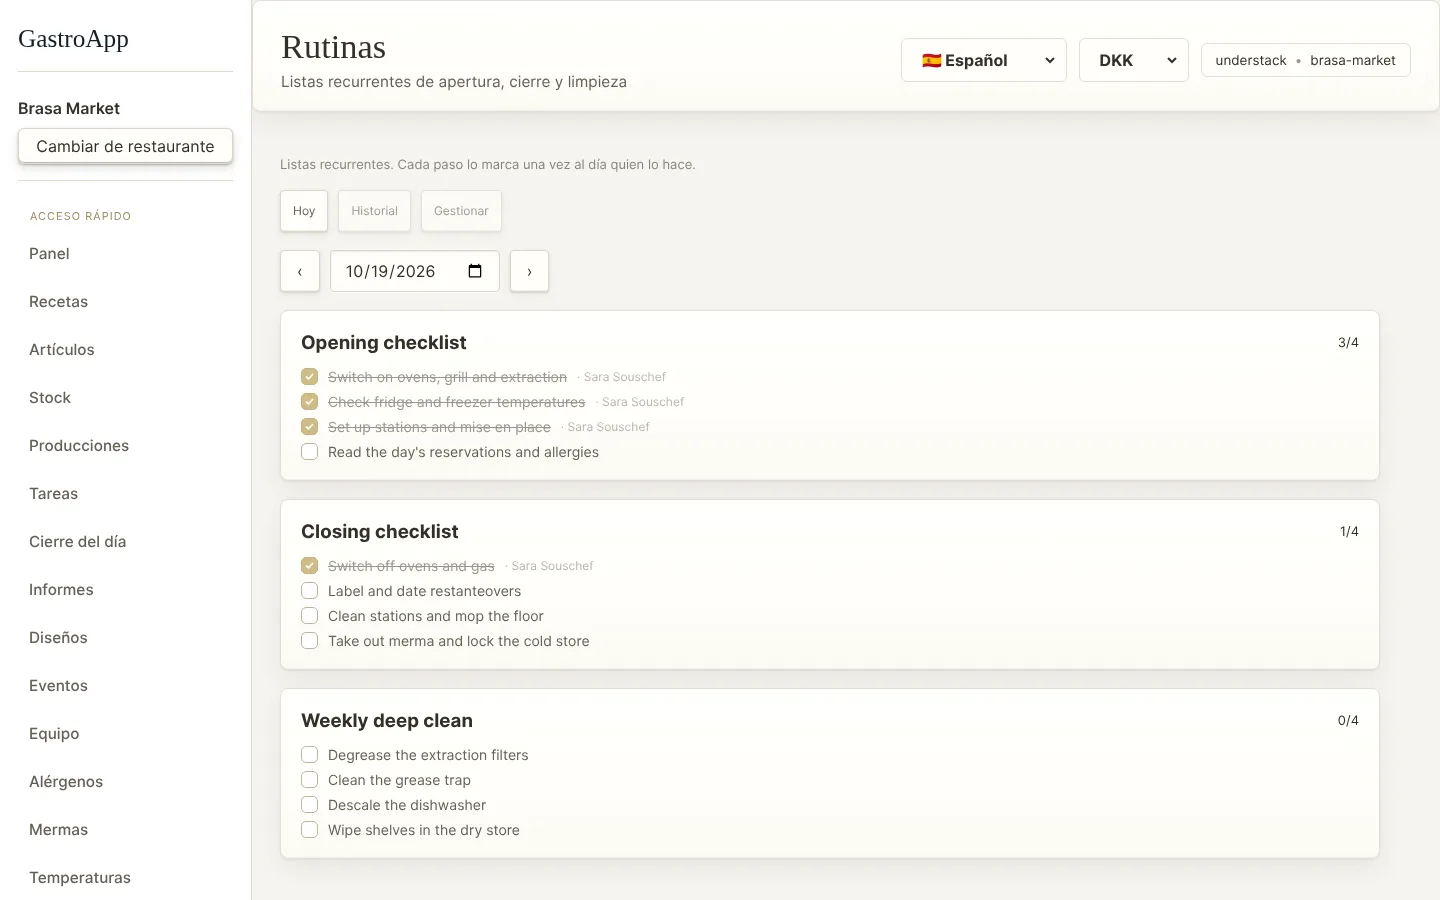Click Cambiar de restaurante button
The width and height of the screenshot is (1440, 900).
click(125, 146)
